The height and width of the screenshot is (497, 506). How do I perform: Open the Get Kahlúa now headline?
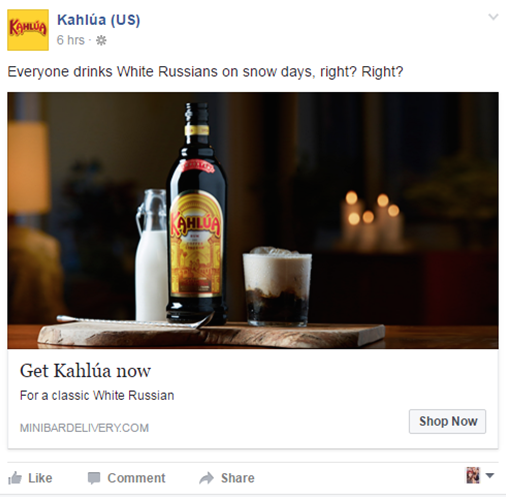click(x=85, y=371)
